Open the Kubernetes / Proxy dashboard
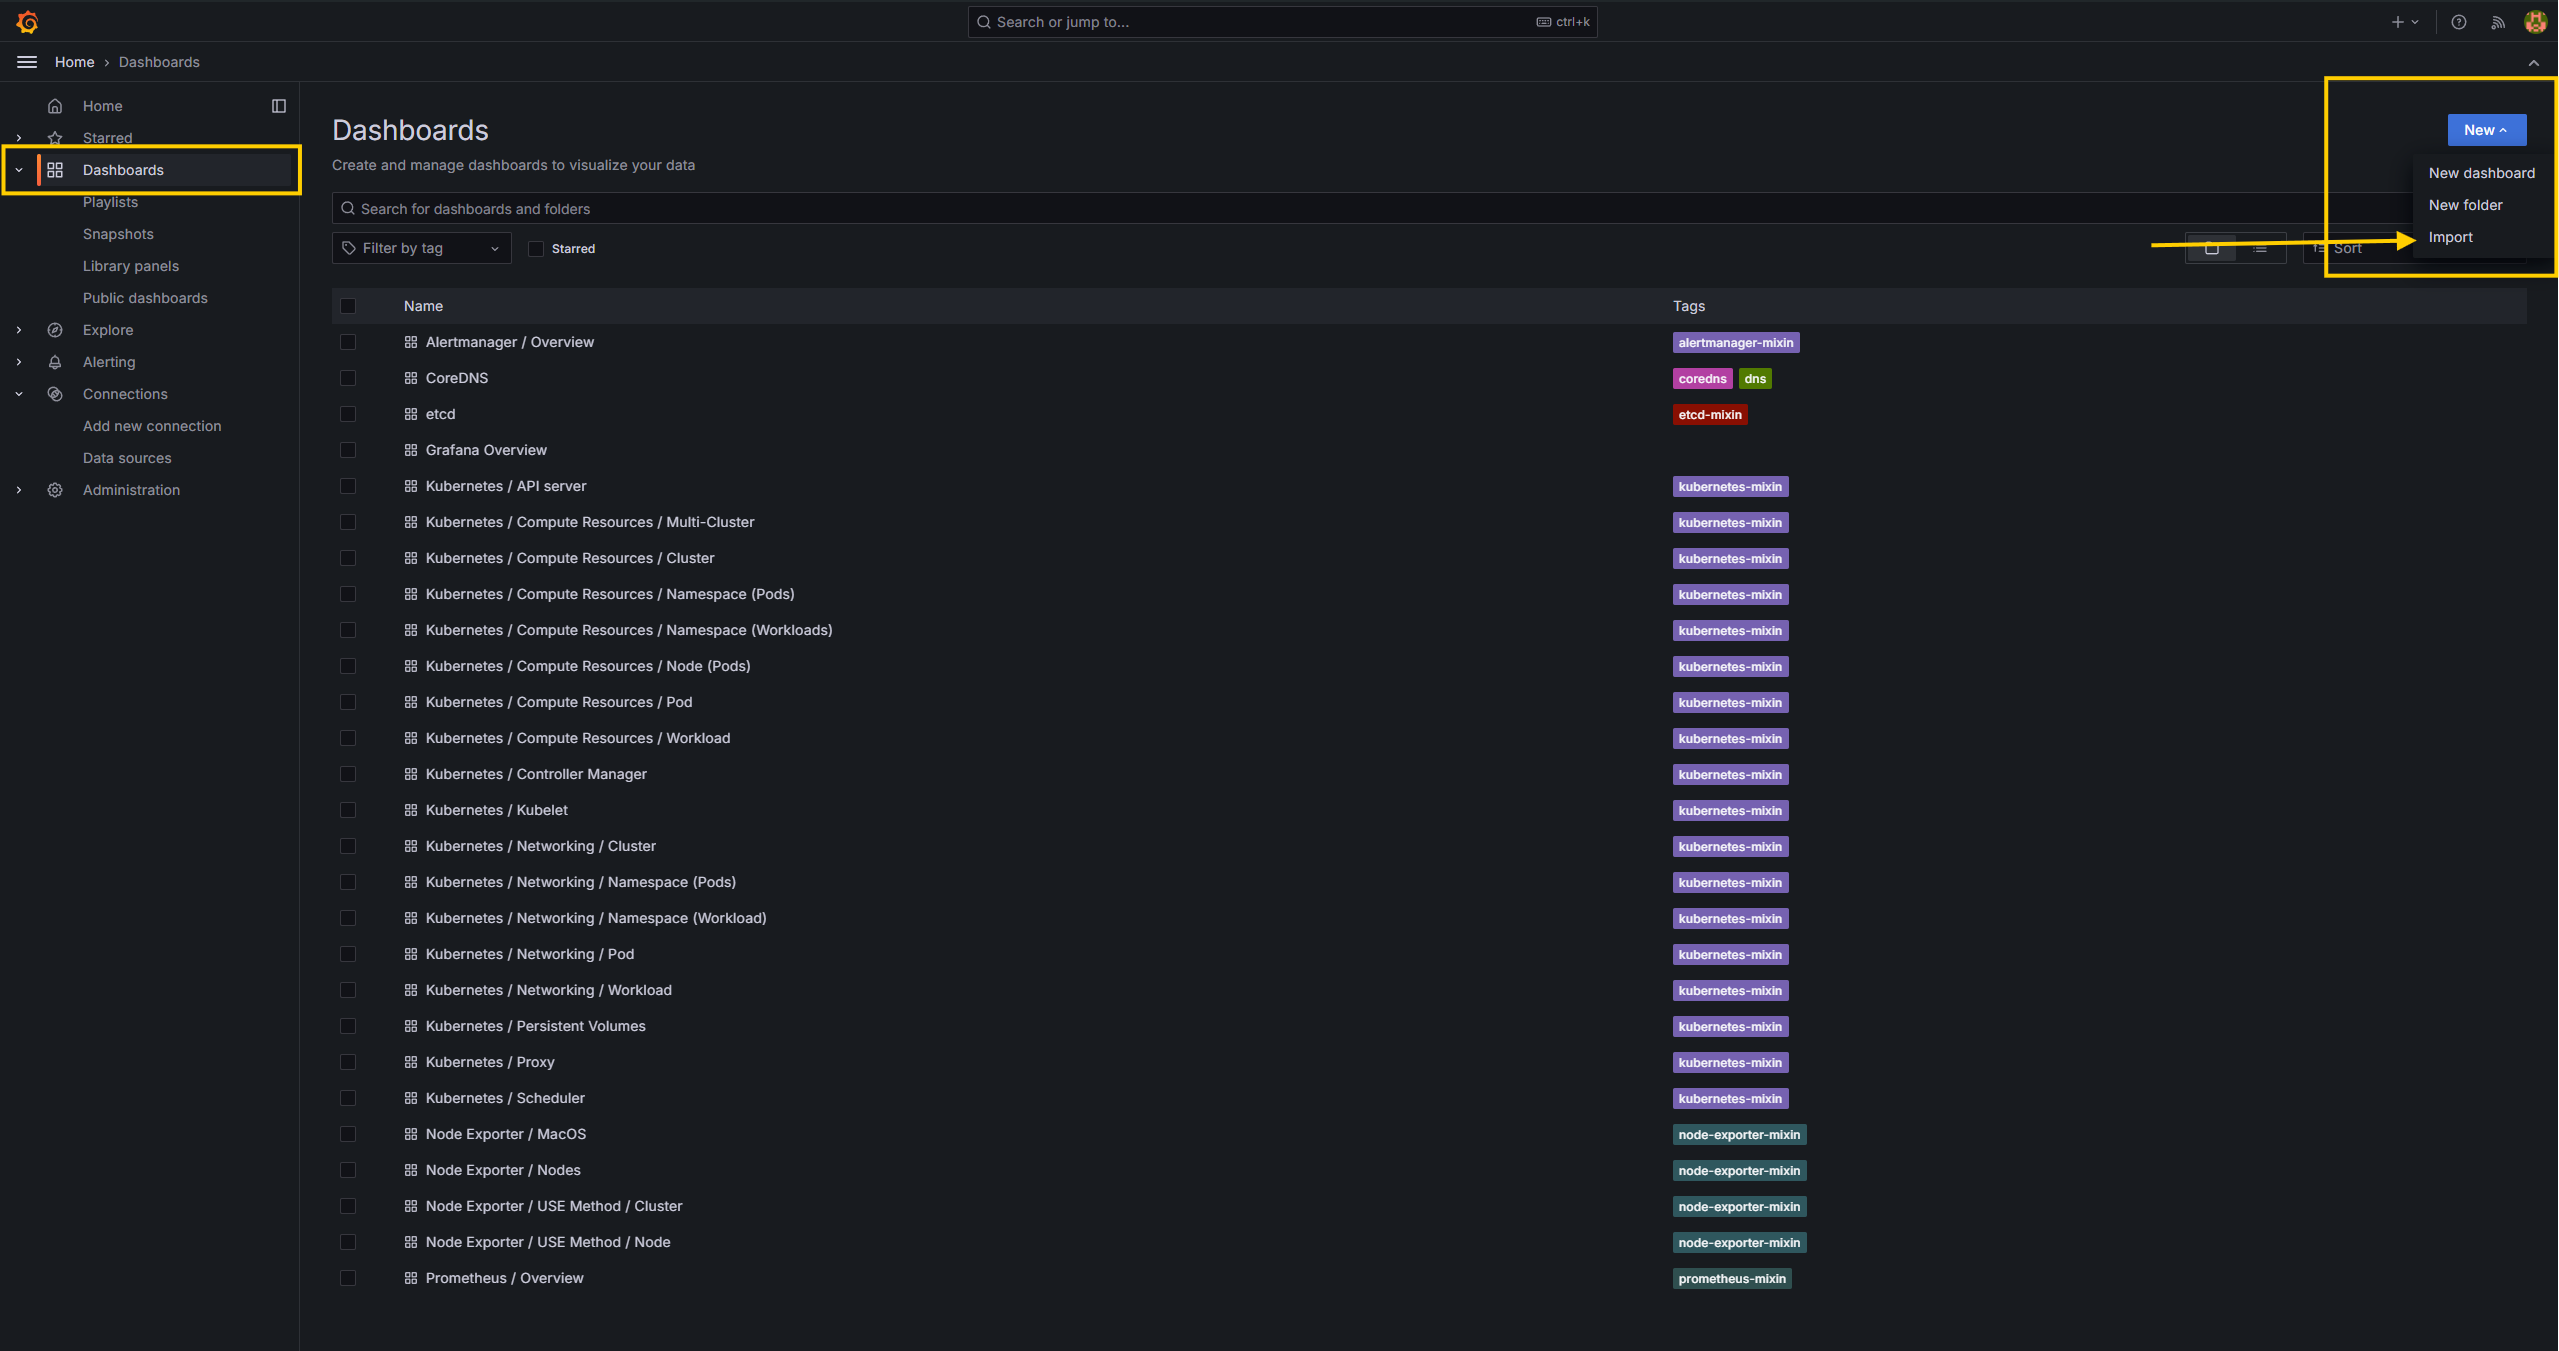Screen dimensions: 2559x1351 pos(490,1062)
